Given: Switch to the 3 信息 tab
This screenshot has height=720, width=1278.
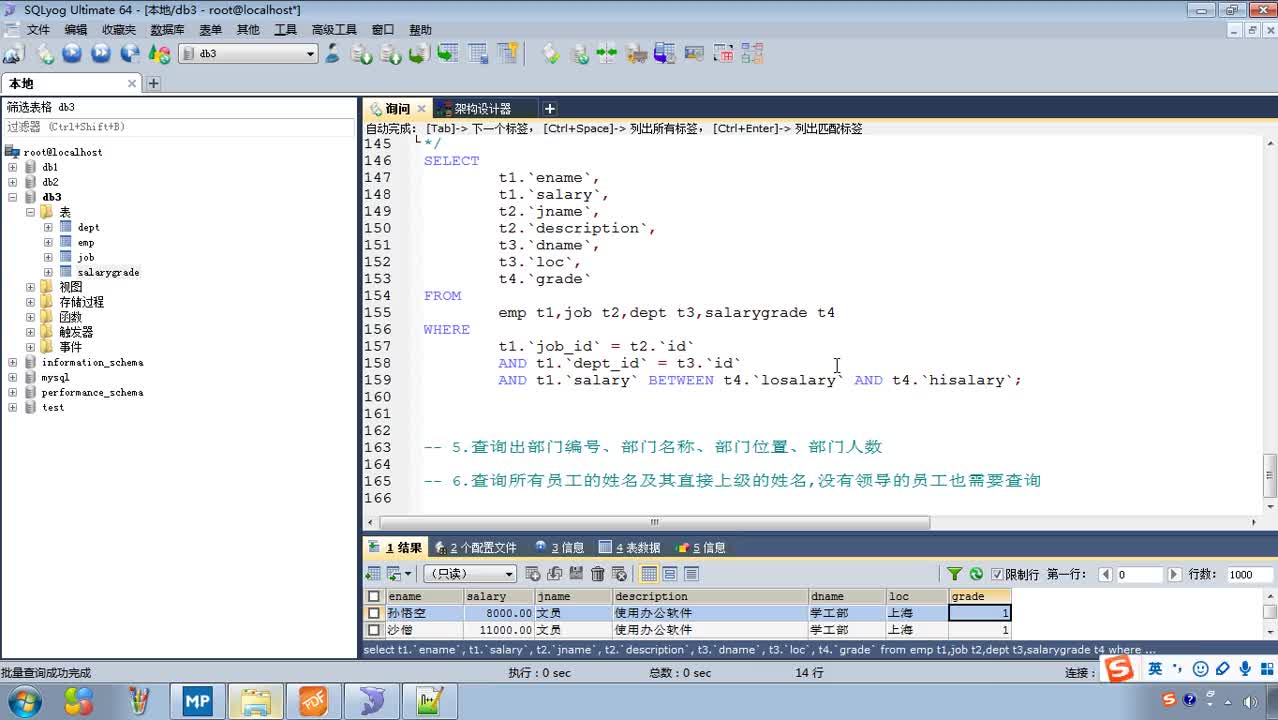Looking at the screenshot, I should pos(560,547).
